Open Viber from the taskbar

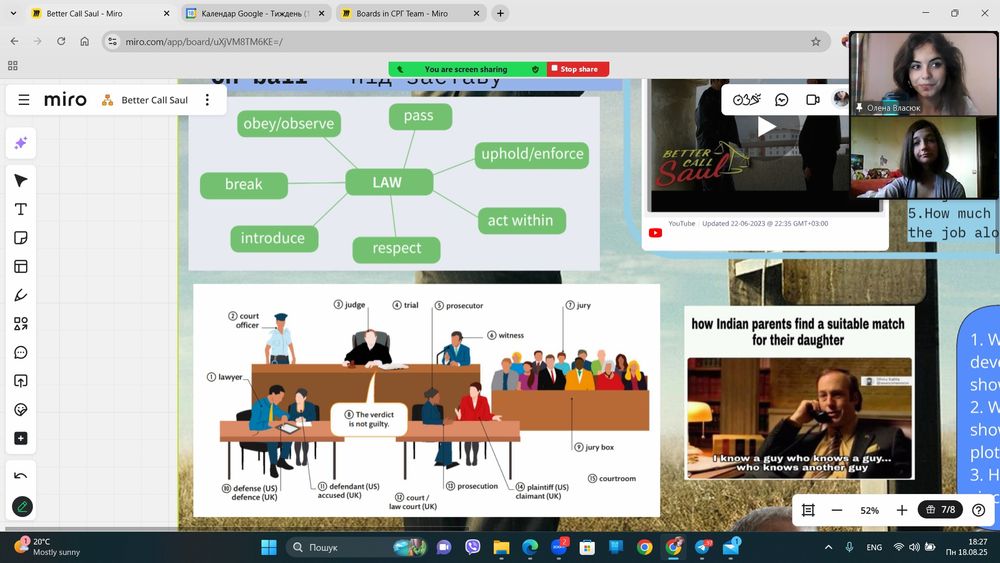tap(473, 547)
